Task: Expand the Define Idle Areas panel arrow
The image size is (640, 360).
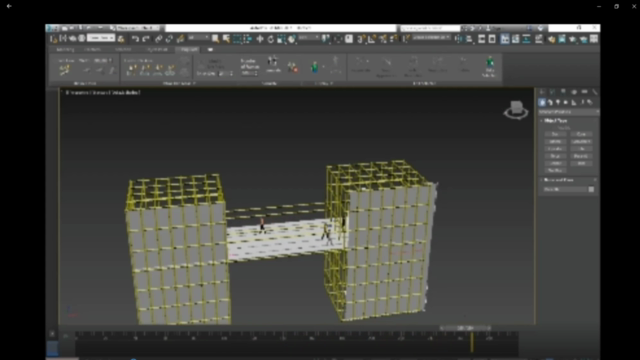Action: (194, 83)
